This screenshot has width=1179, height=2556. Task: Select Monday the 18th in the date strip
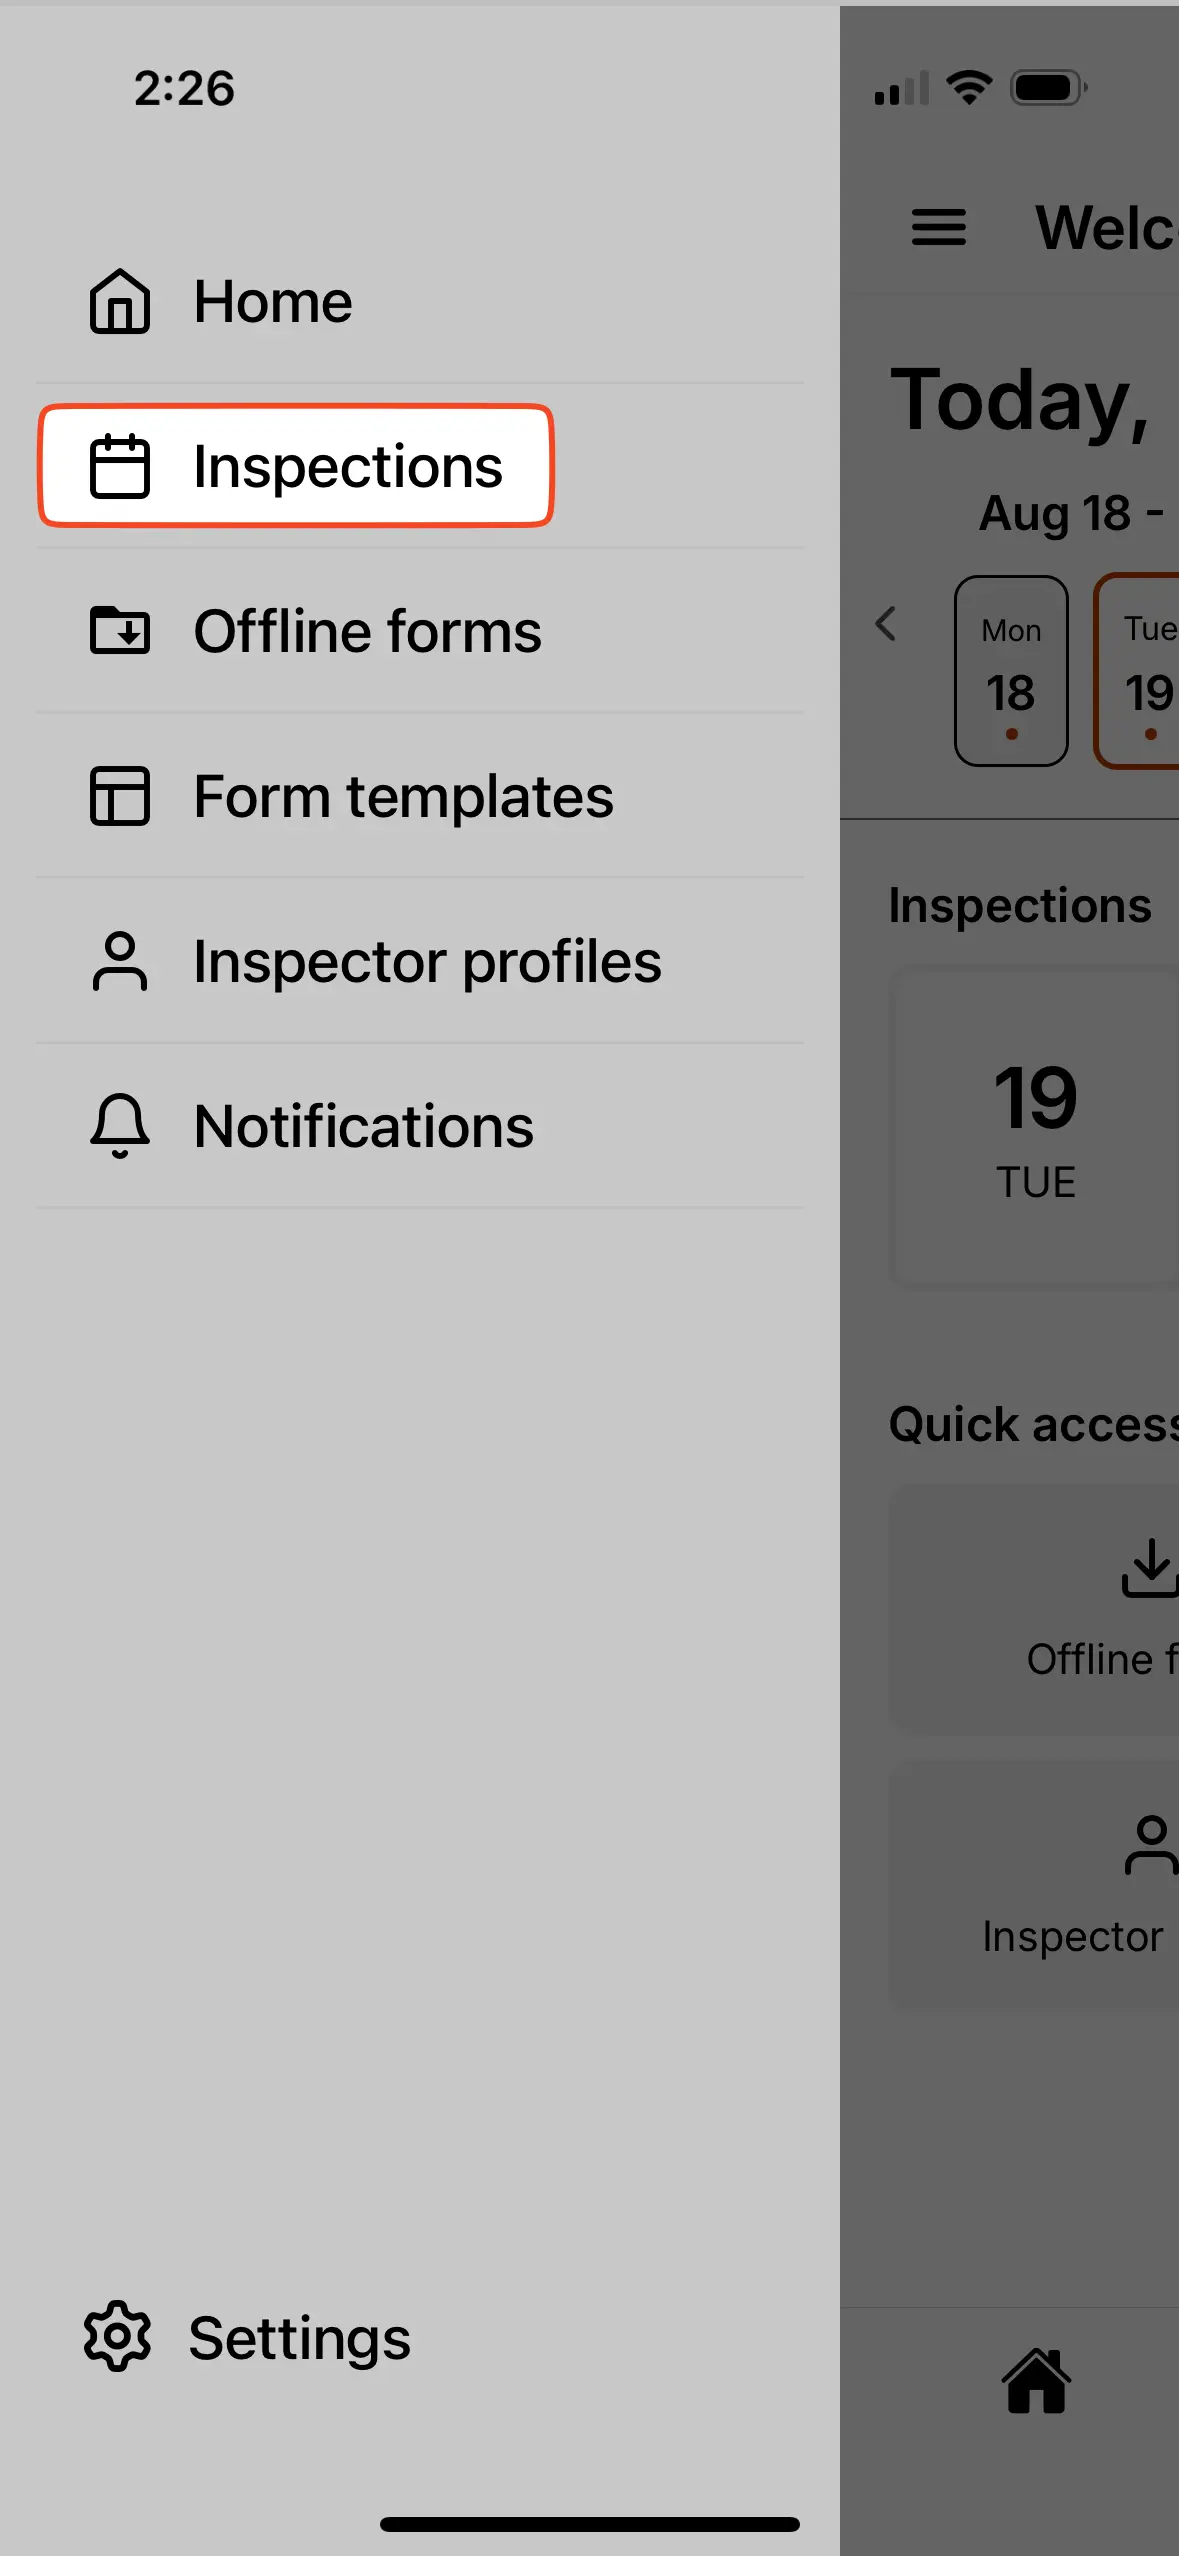1010,668
